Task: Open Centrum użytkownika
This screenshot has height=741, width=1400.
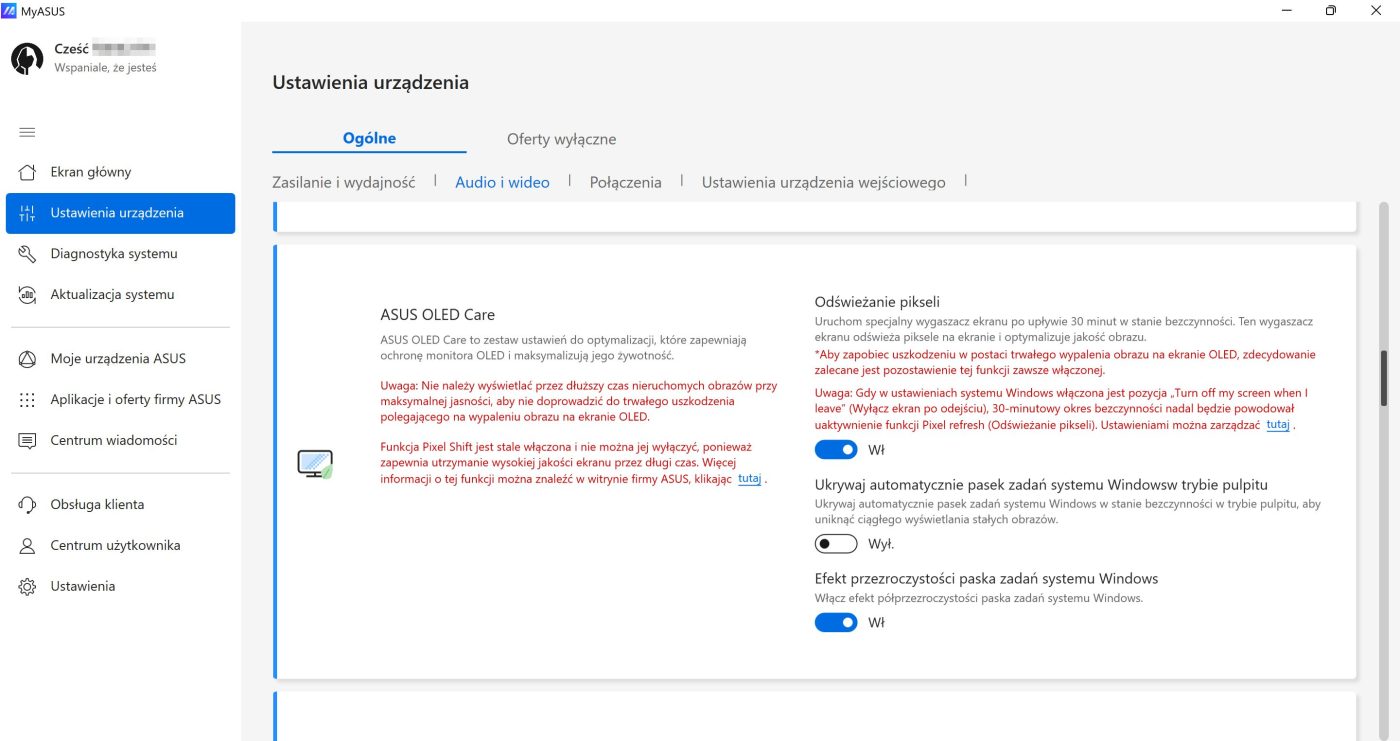Action: [x=120, y=546]
